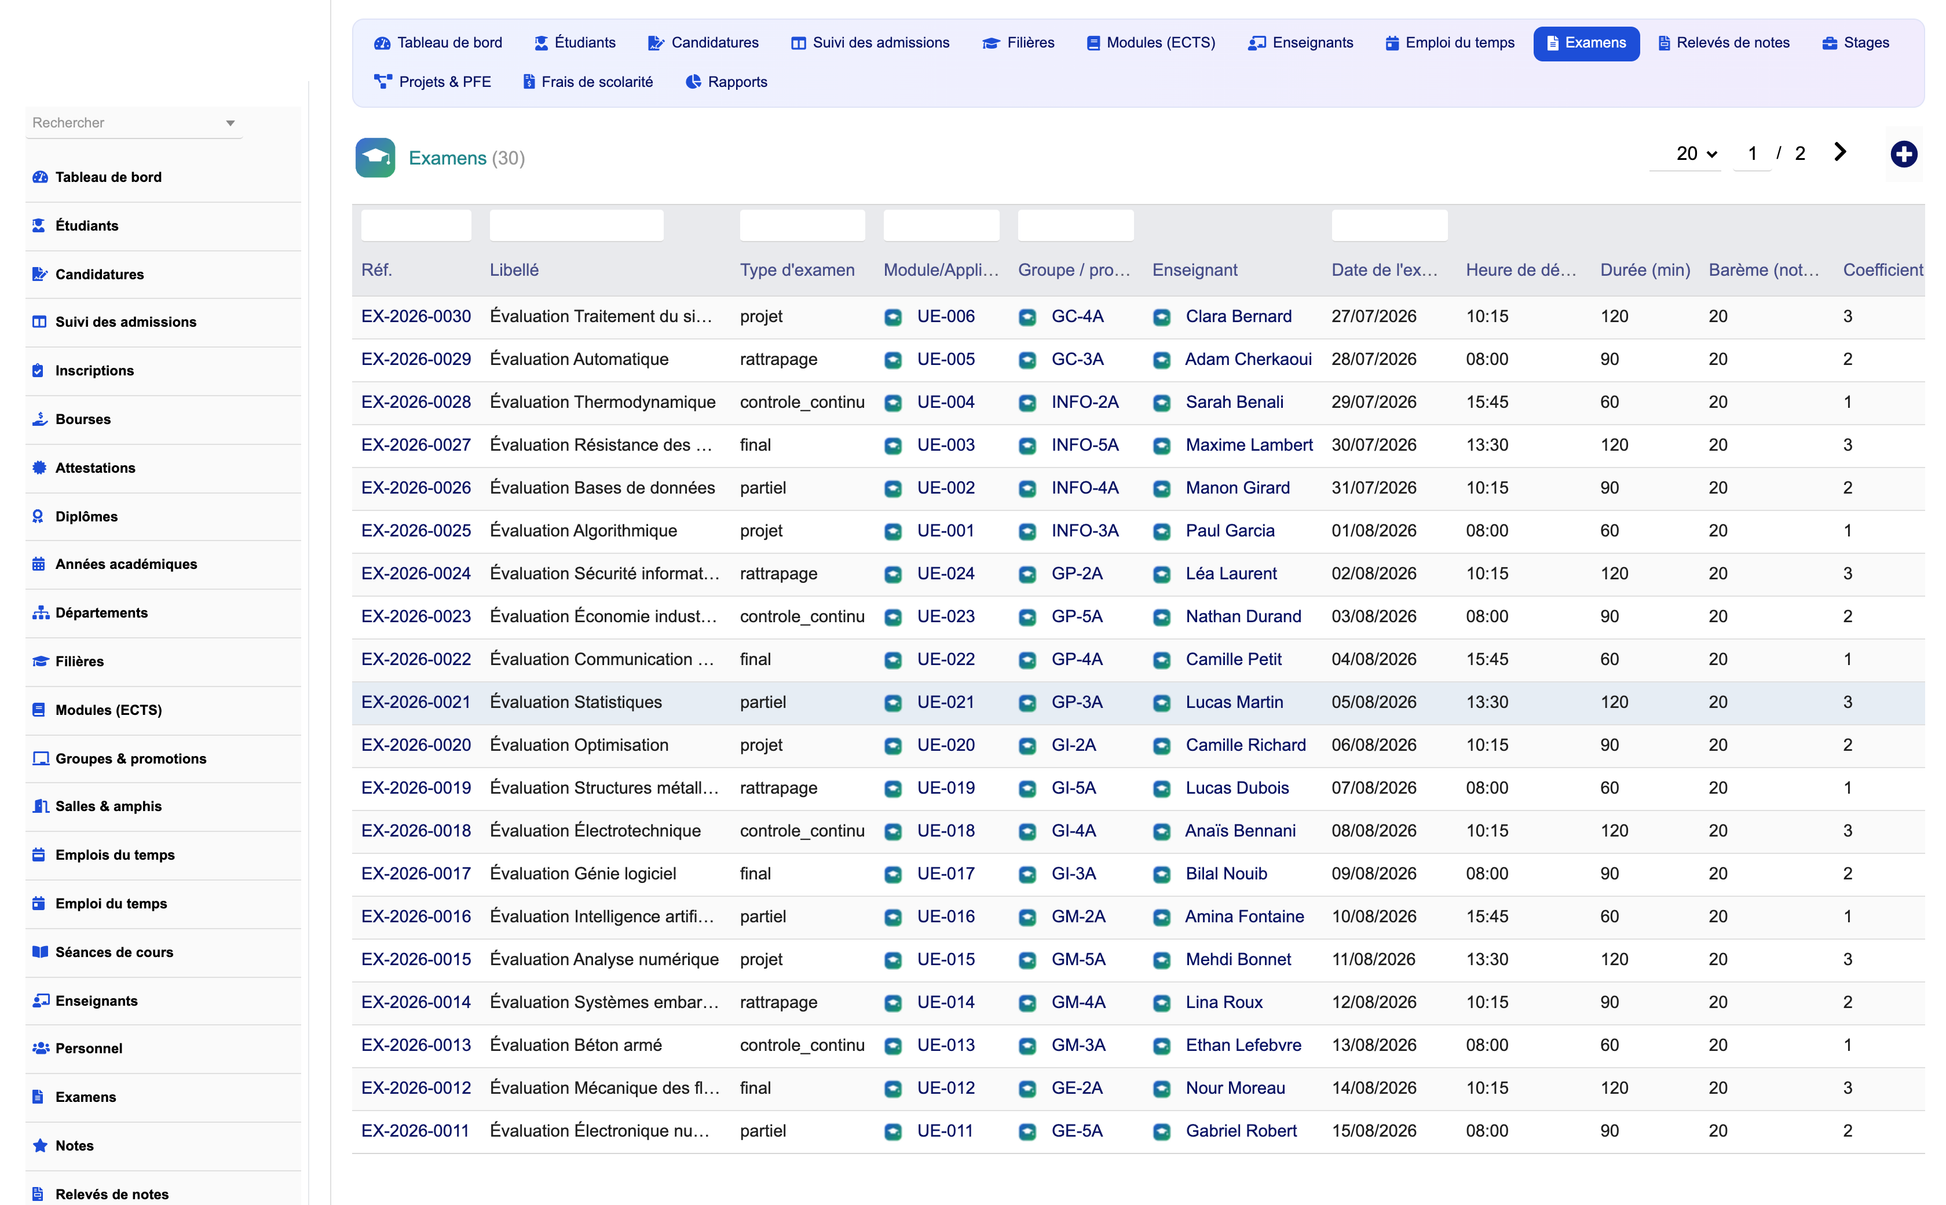The height and width of the screenshot is (1205, 1946).
Task: Click the add new exam plus icon
Action: click(1903, 154)
